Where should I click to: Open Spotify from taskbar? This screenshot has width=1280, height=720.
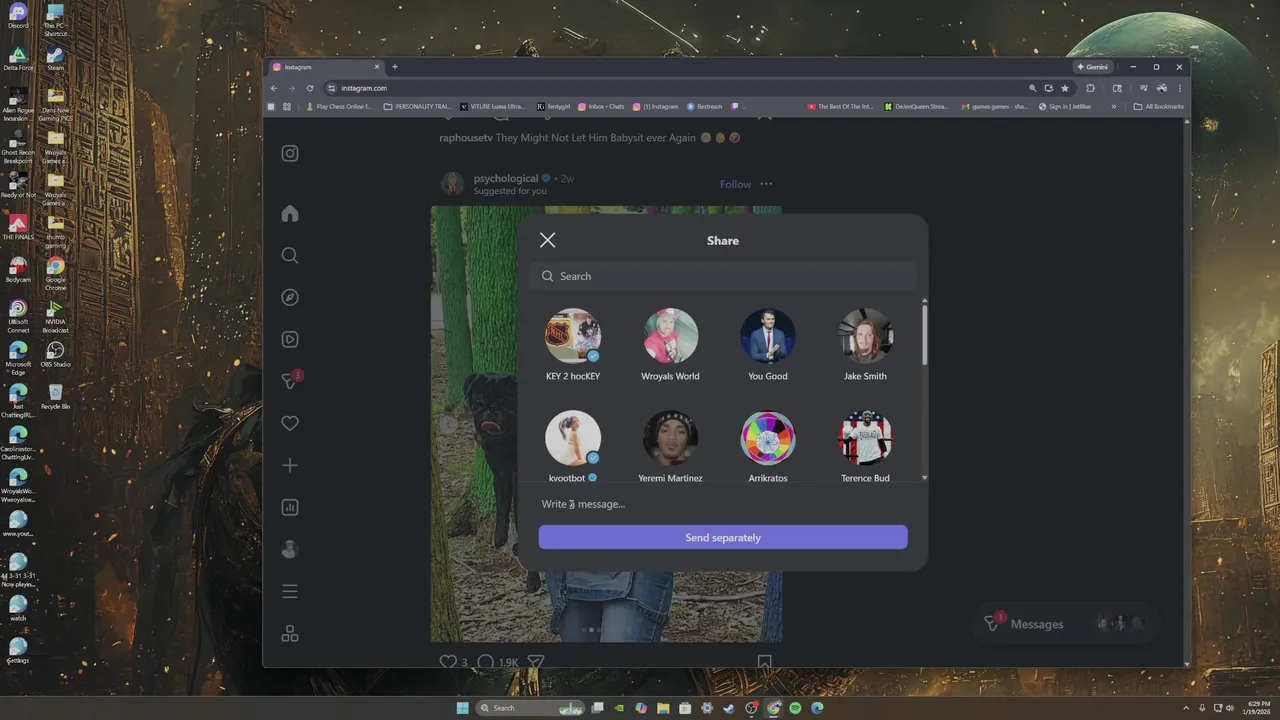click(795, 708)
